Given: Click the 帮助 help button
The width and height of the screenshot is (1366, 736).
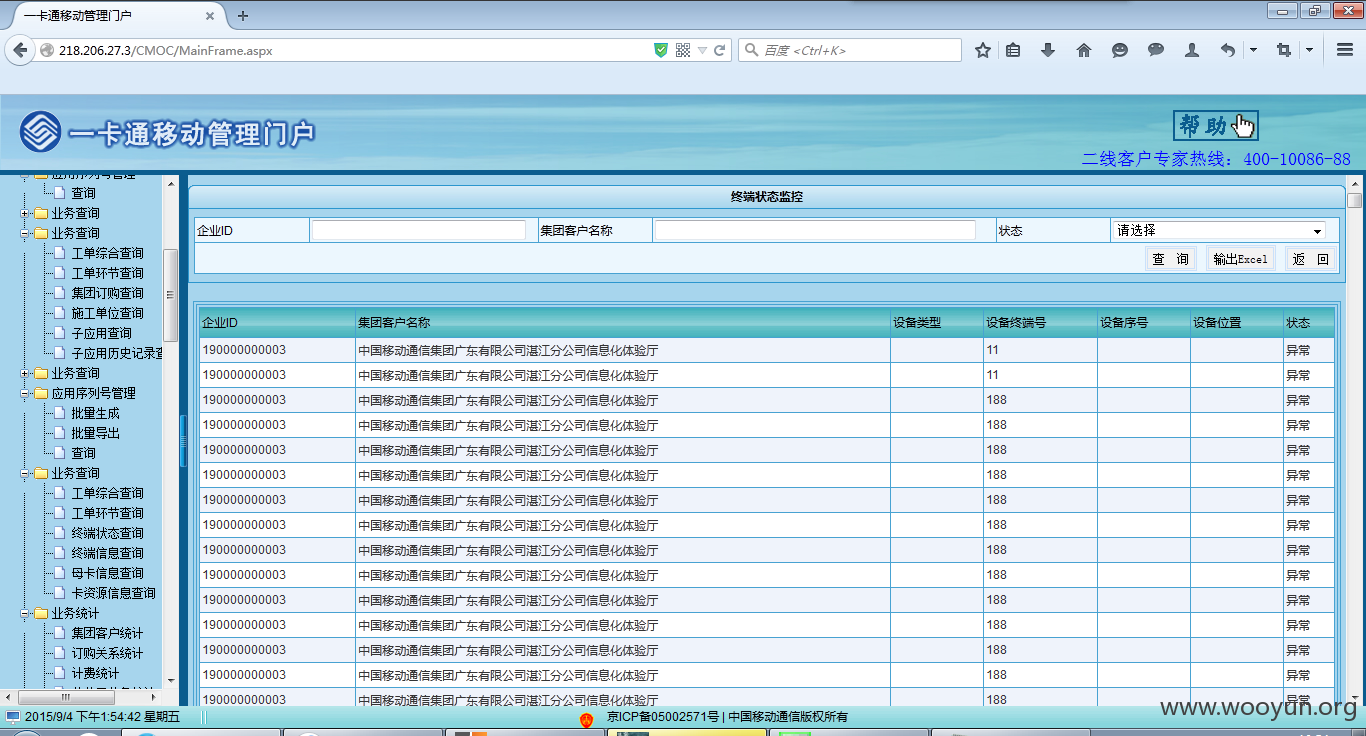Looking at the screenshot, I should 1215,125.
